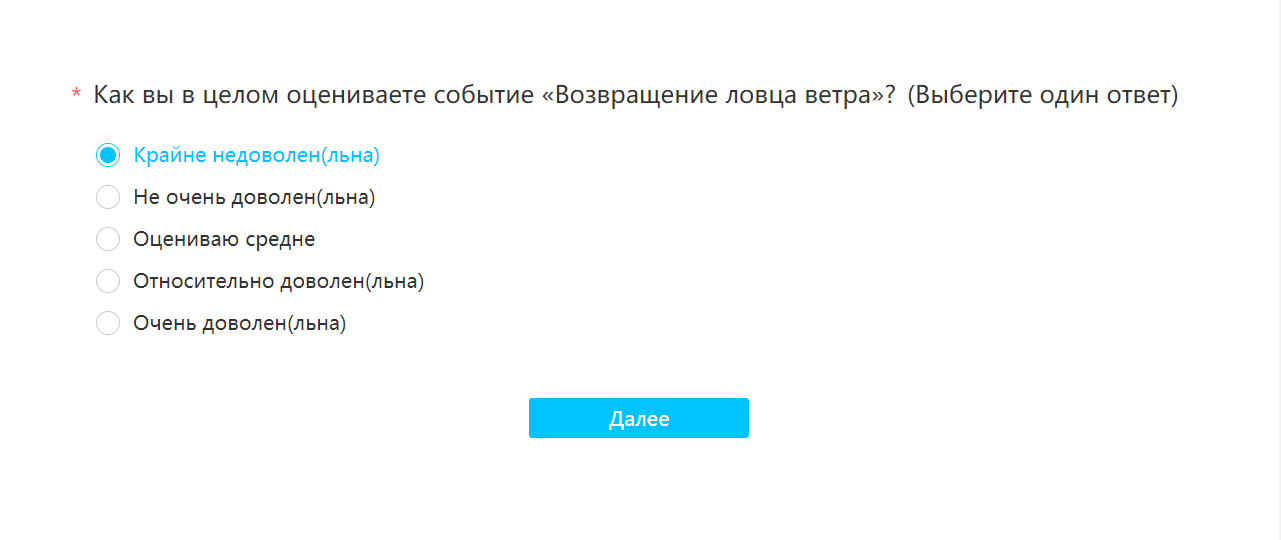Choose the highest satisfaction rating option
Image resolution: width=1281 pixels, height=540 pixels.
coord(108,324)
